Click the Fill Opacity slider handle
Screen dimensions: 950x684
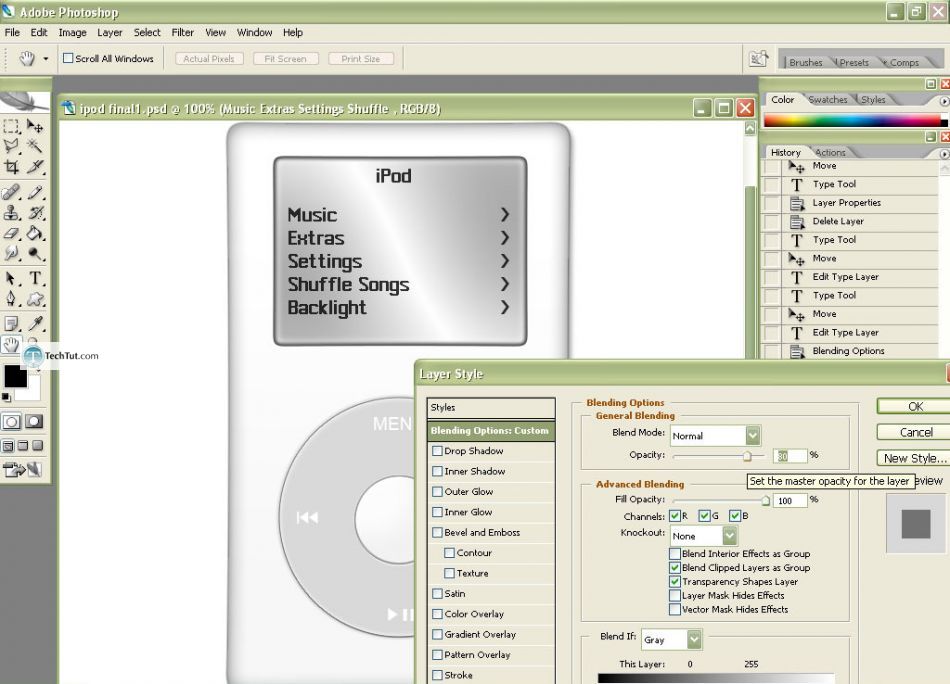tap(766, 500)
